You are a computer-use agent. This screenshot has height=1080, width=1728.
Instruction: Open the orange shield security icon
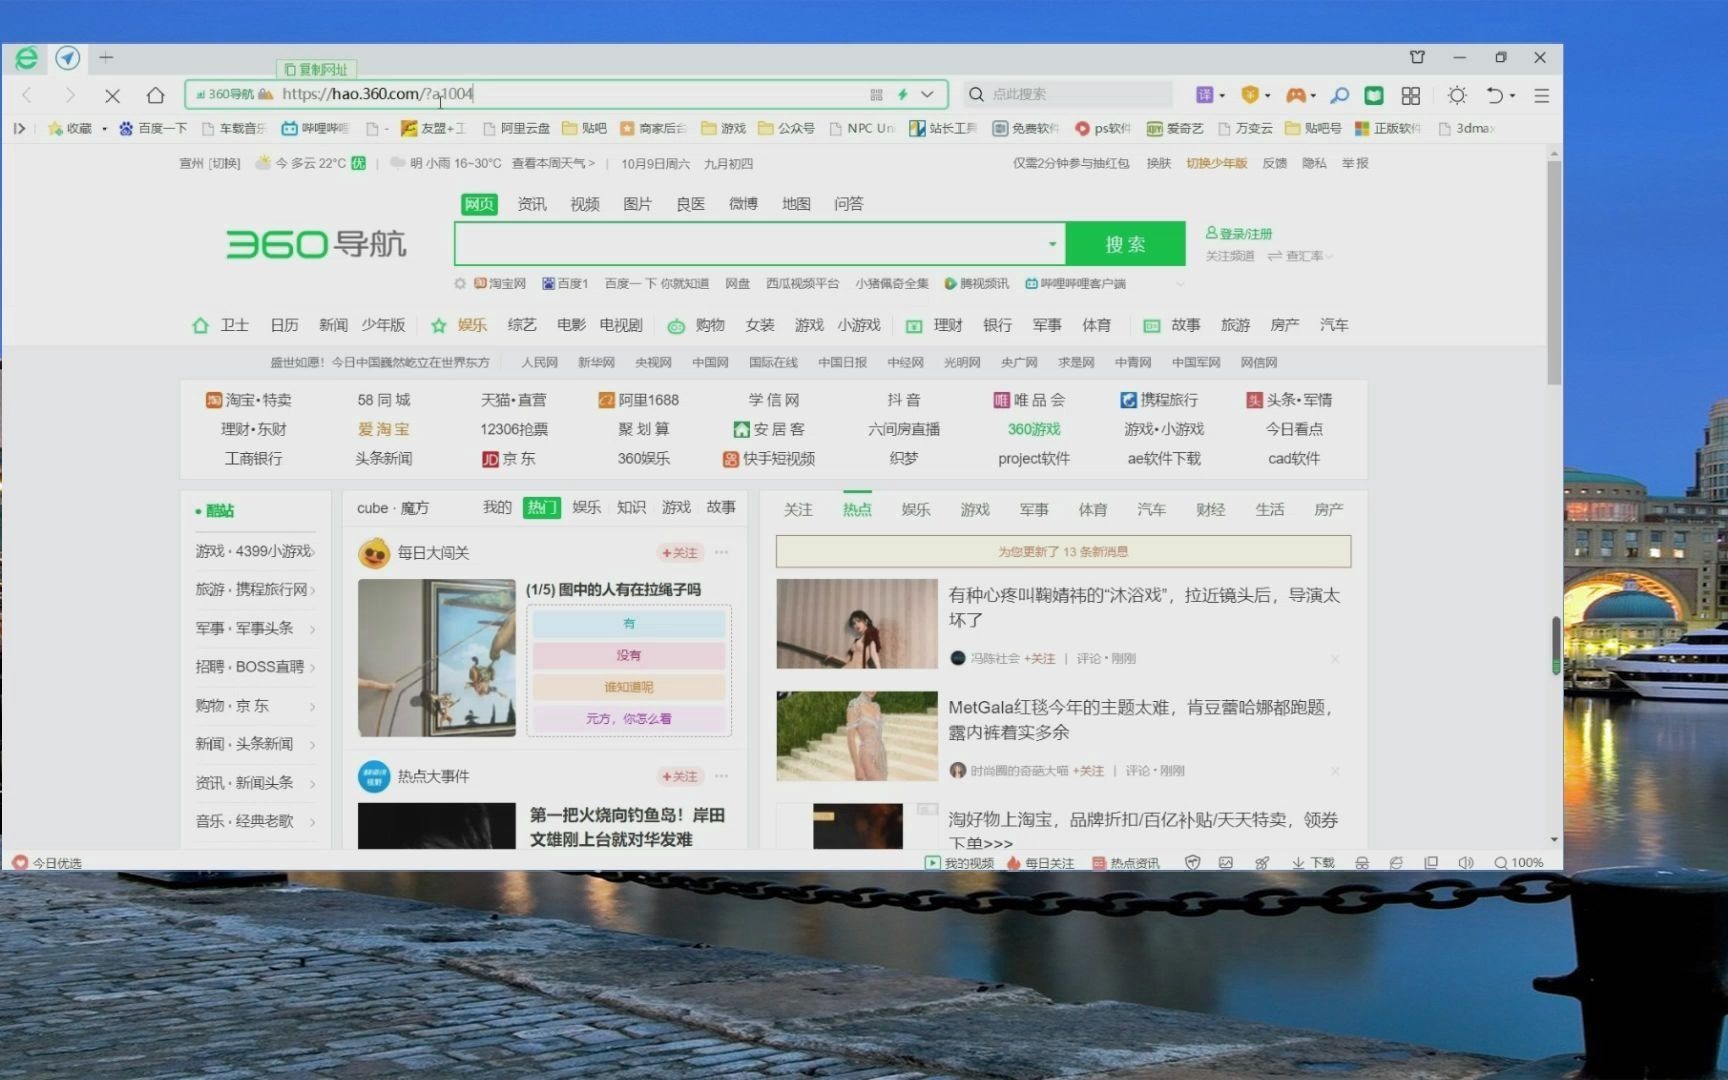(x=1249, y=95)
